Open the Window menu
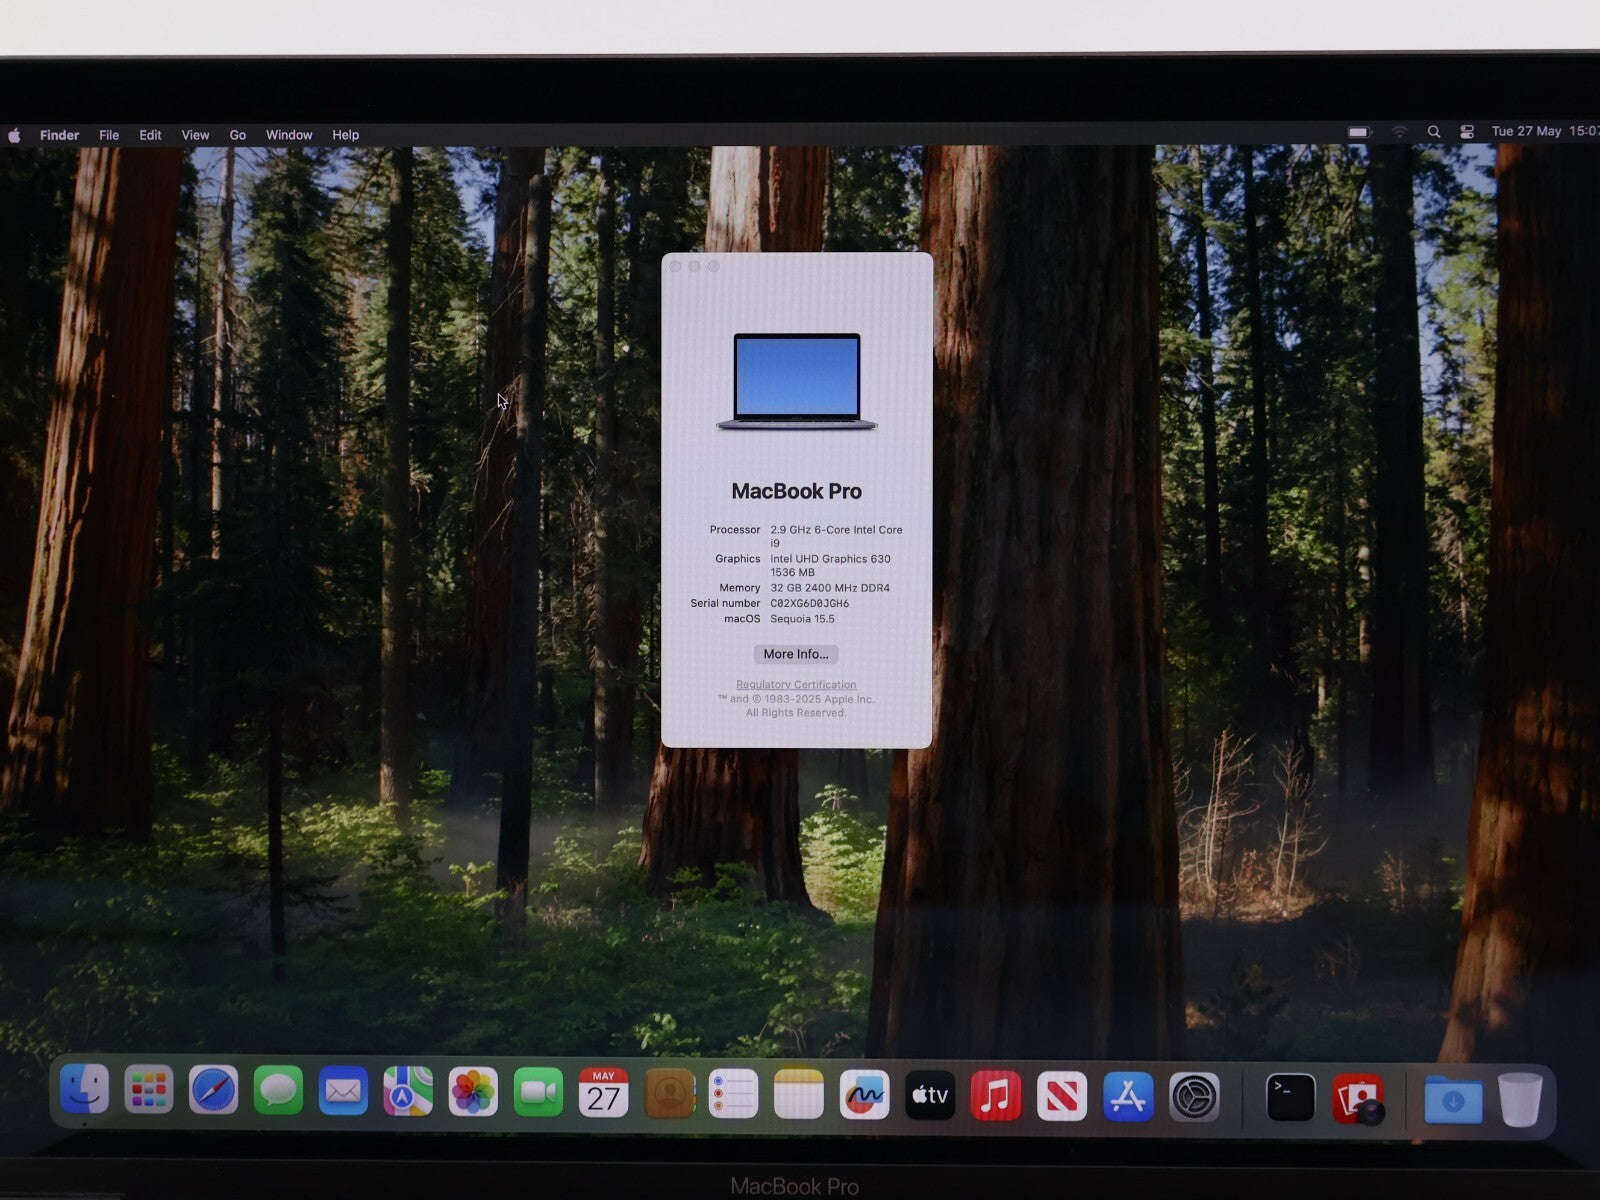This screenshot has height=1200, width=1600. 289,135
